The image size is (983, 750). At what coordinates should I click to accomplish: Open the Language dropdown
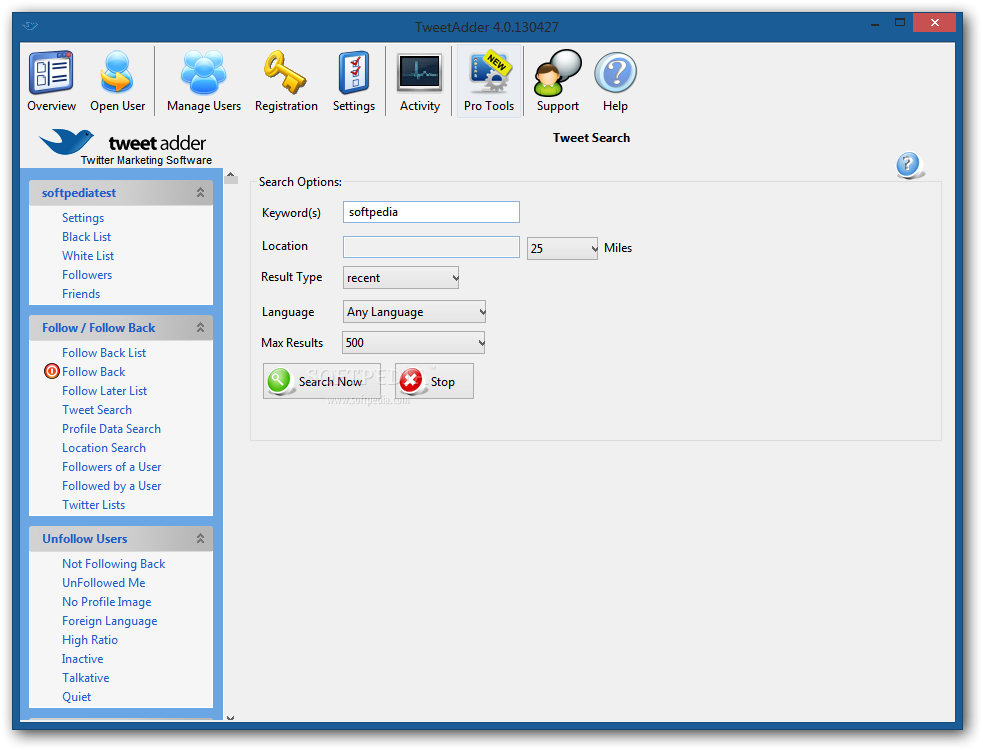(414, 312)
